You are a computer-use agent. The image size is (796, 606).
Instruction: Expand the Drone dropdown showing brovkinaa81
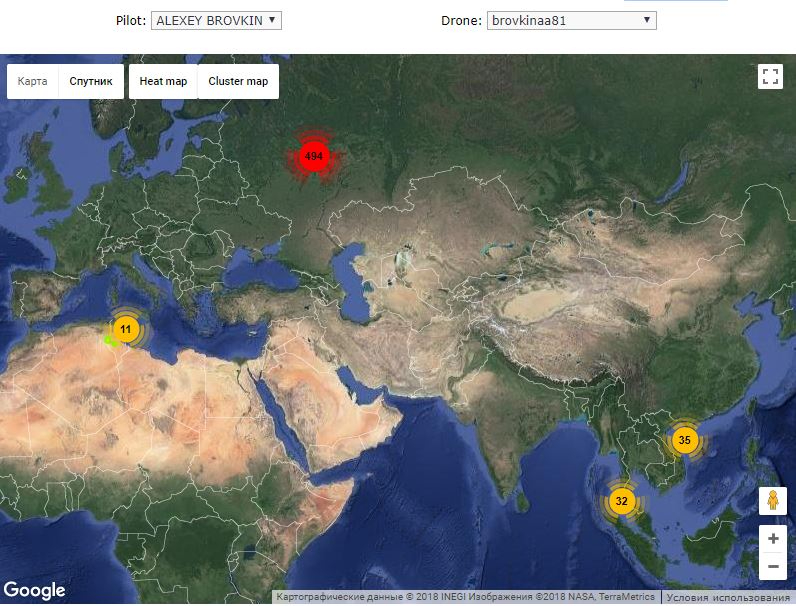(571, 20)
